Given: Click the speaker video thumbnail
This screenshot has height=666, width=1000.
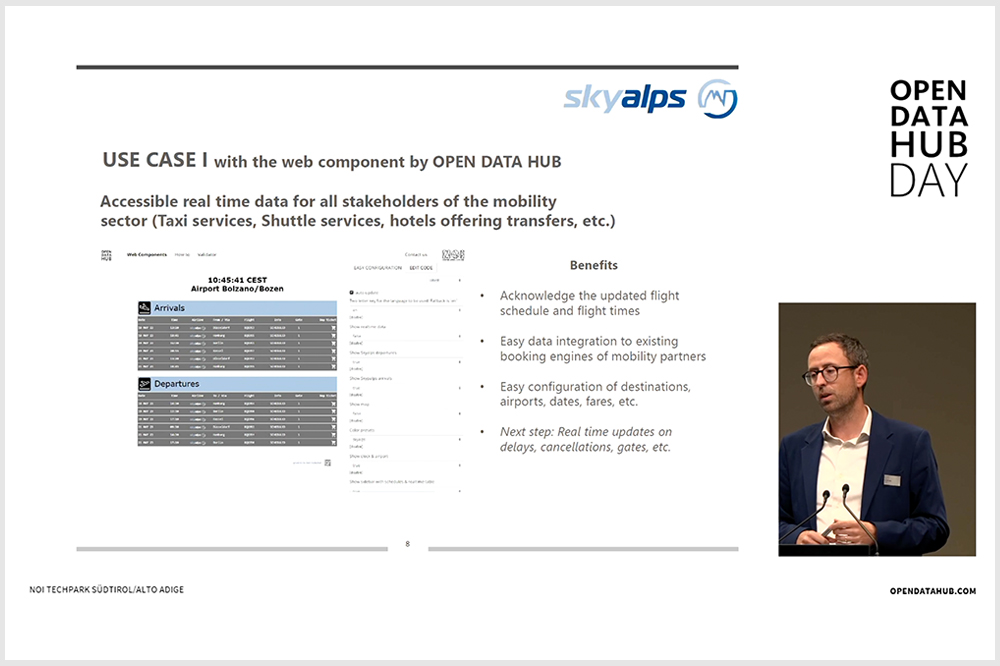Looking at the screenshot, I should [877, 429].
